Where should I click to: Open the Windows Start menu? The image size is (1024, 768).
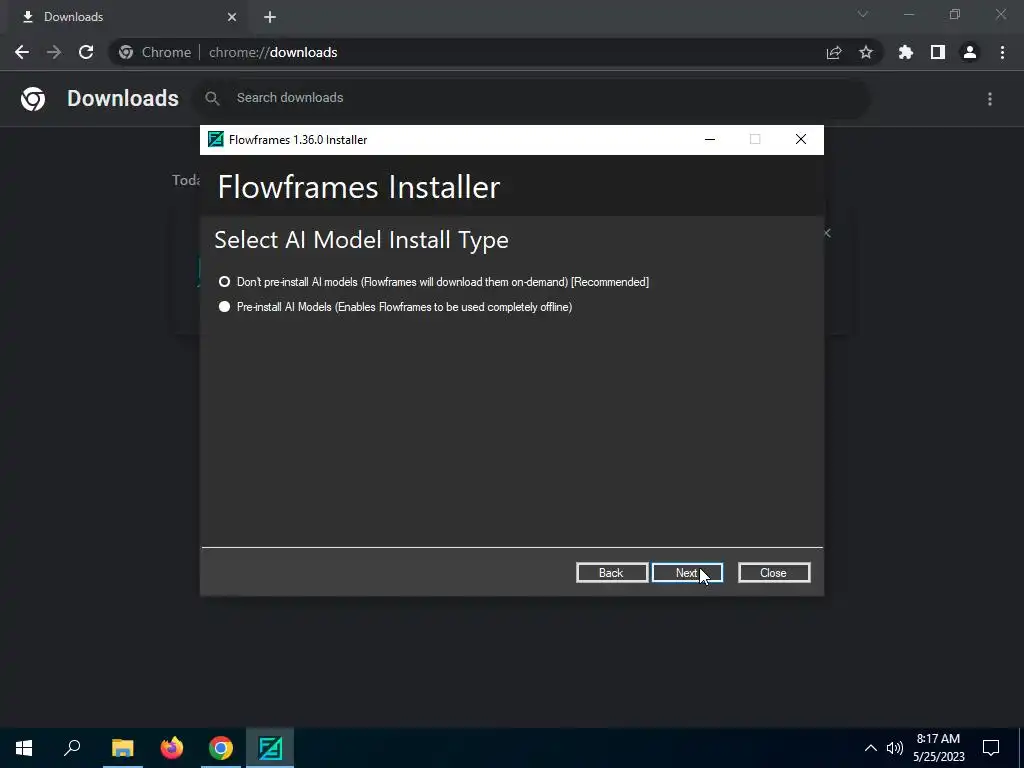tap(24, 748)
